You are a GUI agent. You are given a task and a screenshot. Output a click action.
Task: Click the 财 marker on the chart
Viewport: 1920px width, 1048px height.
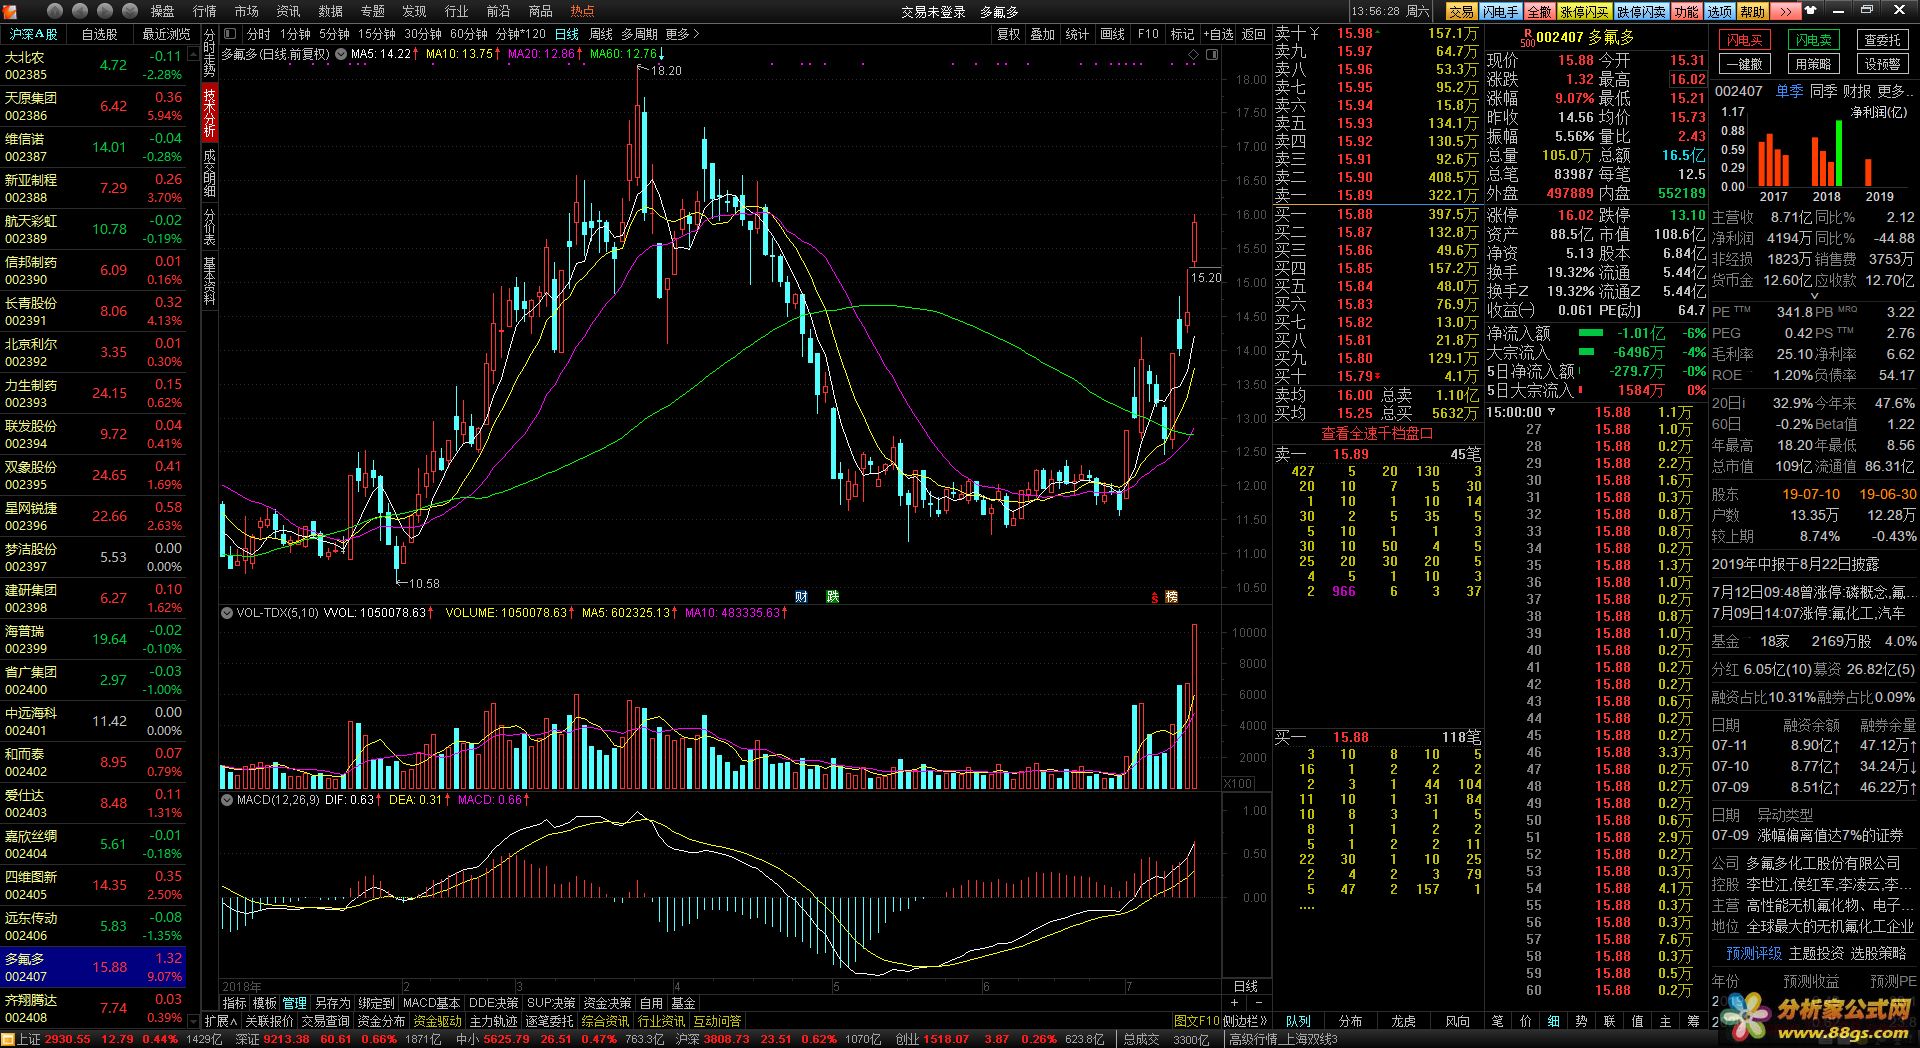point(801,596)
